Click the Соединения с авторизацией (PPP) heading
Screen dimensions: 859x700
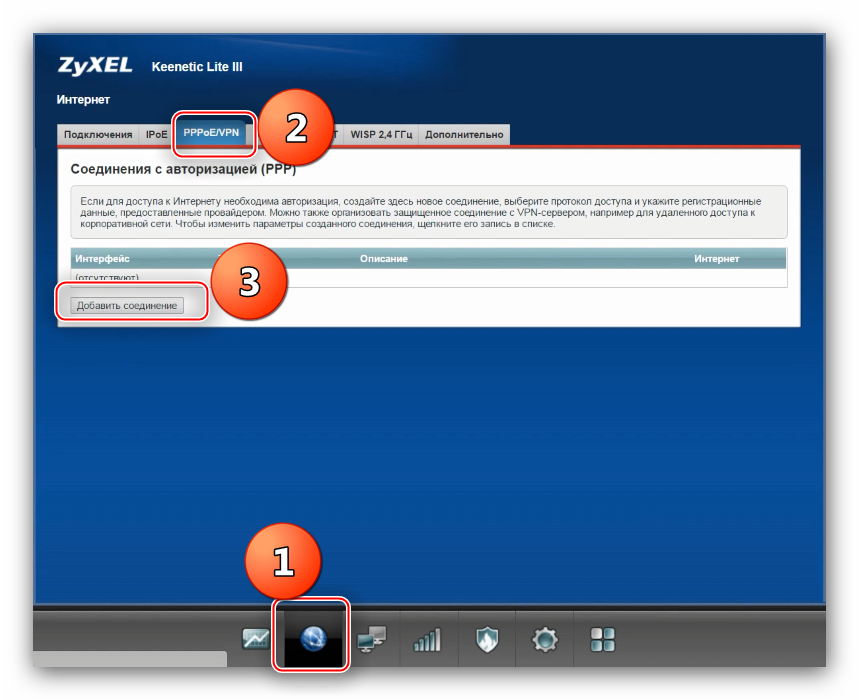(183, 169)
